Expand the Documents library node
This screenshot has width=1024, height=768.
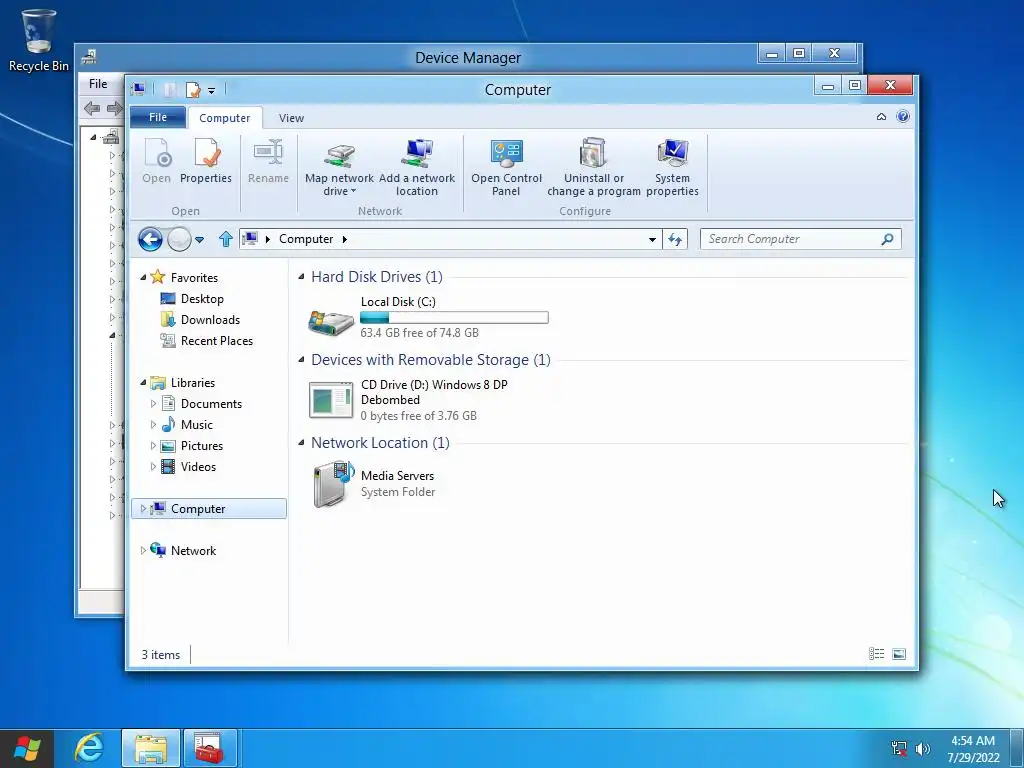click(x=153, y=404)
